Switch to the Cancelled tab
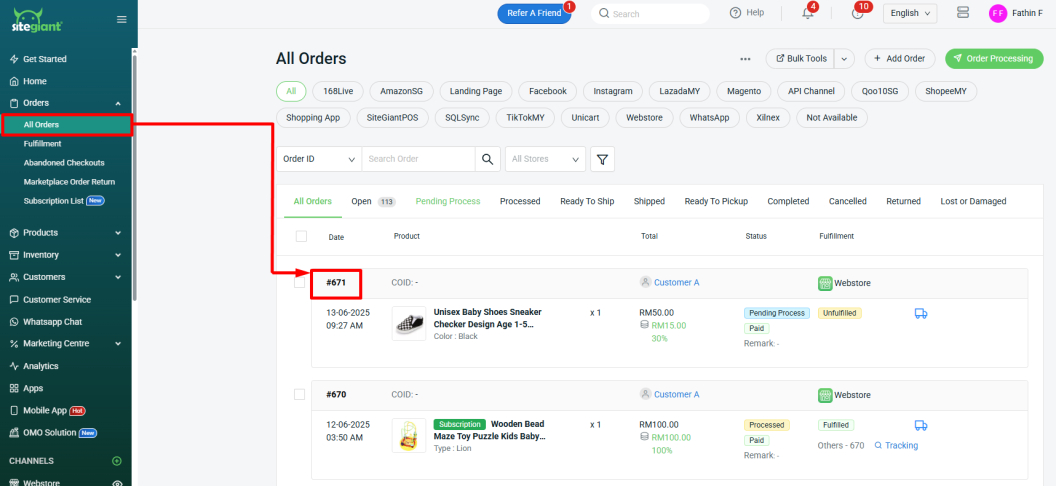This screenshot has width=1056, height=486. (847, 201)
